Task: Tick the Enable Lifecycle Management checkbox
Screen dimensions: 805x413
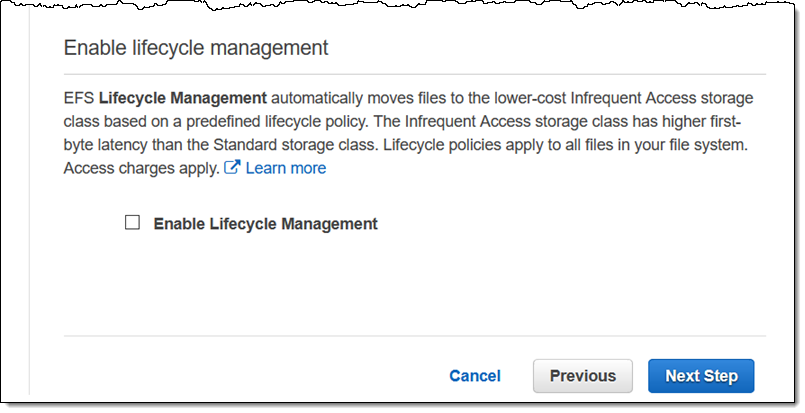Action: [132, 222]
